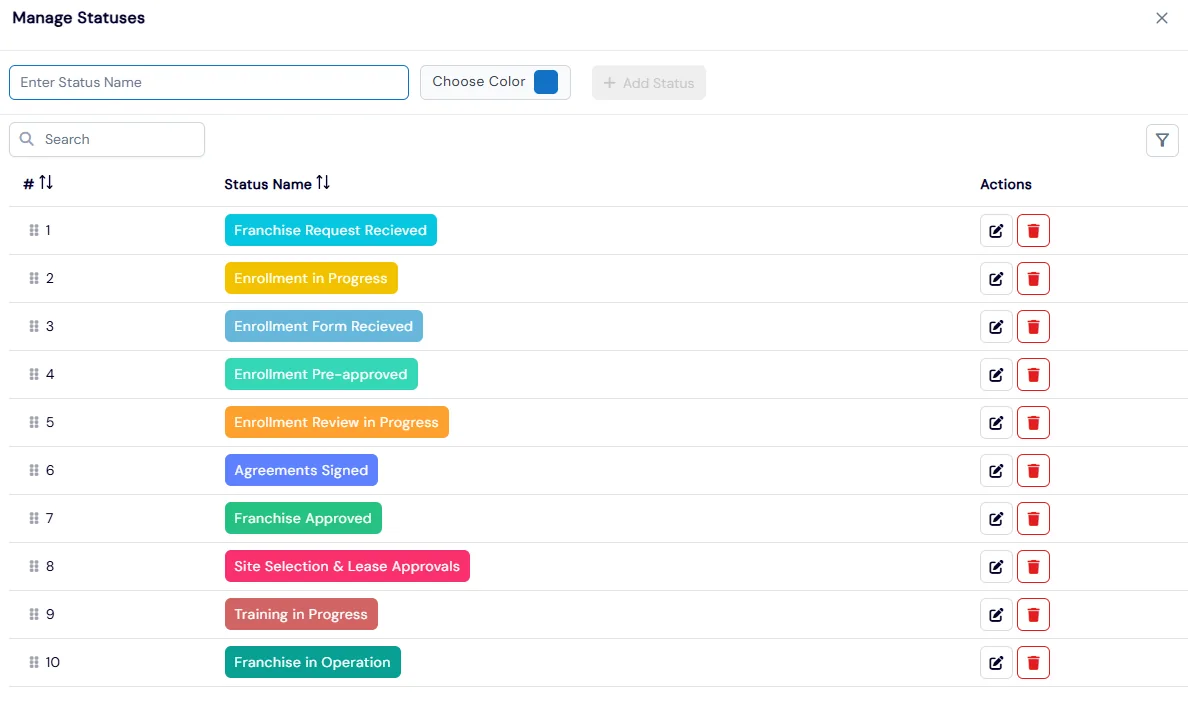Click the Enter Status Name field

coord(208,83)
